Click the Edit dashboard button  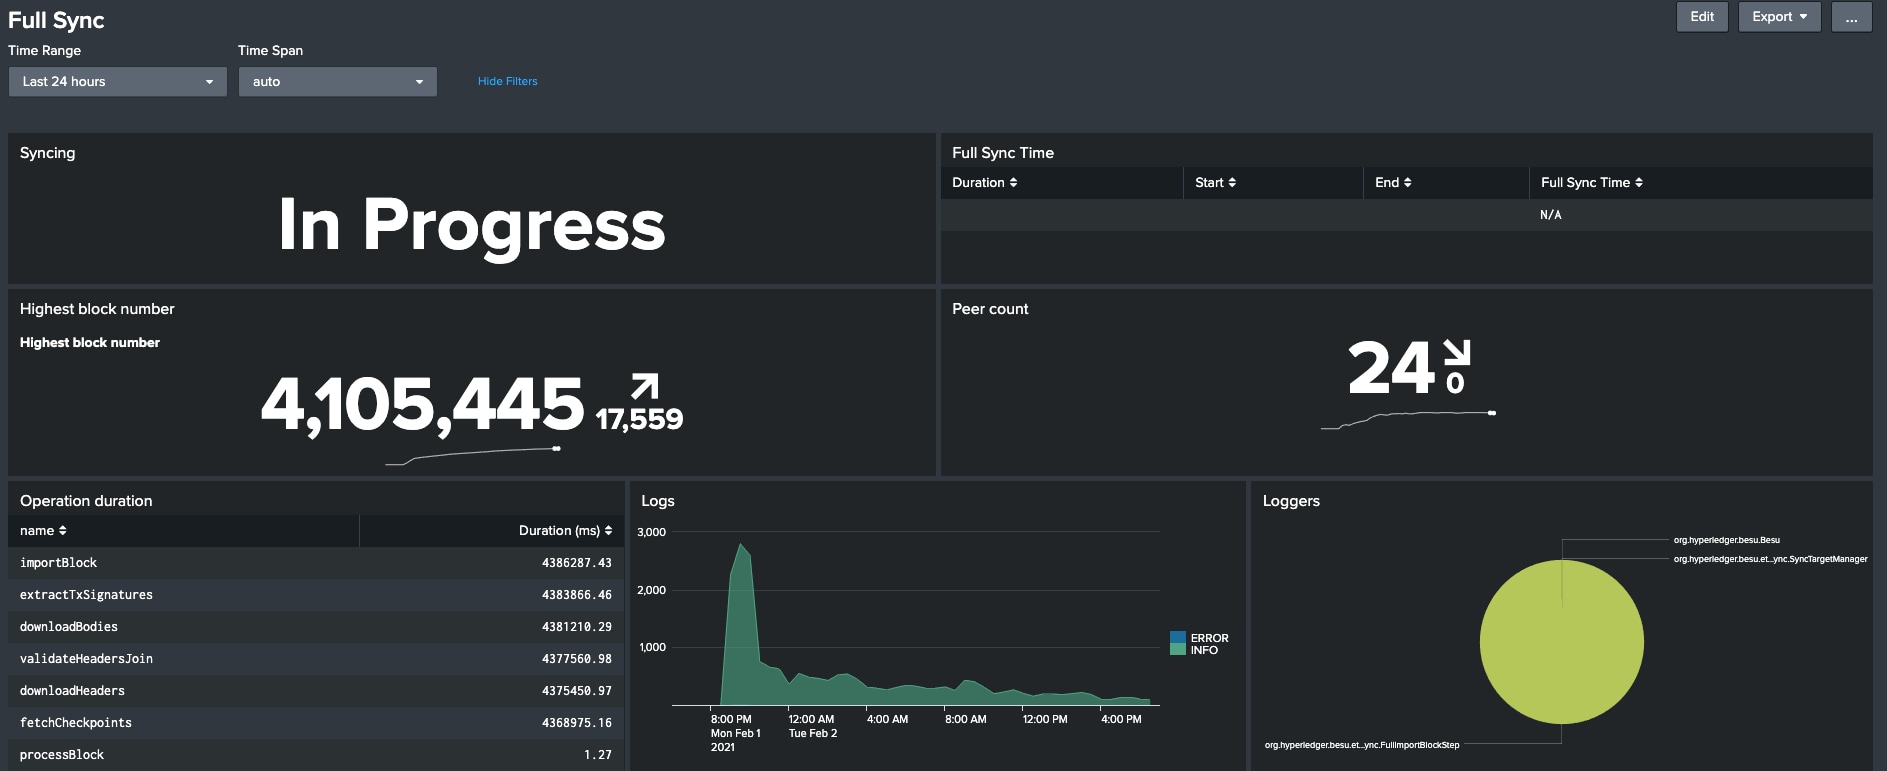click(1702, 17)
